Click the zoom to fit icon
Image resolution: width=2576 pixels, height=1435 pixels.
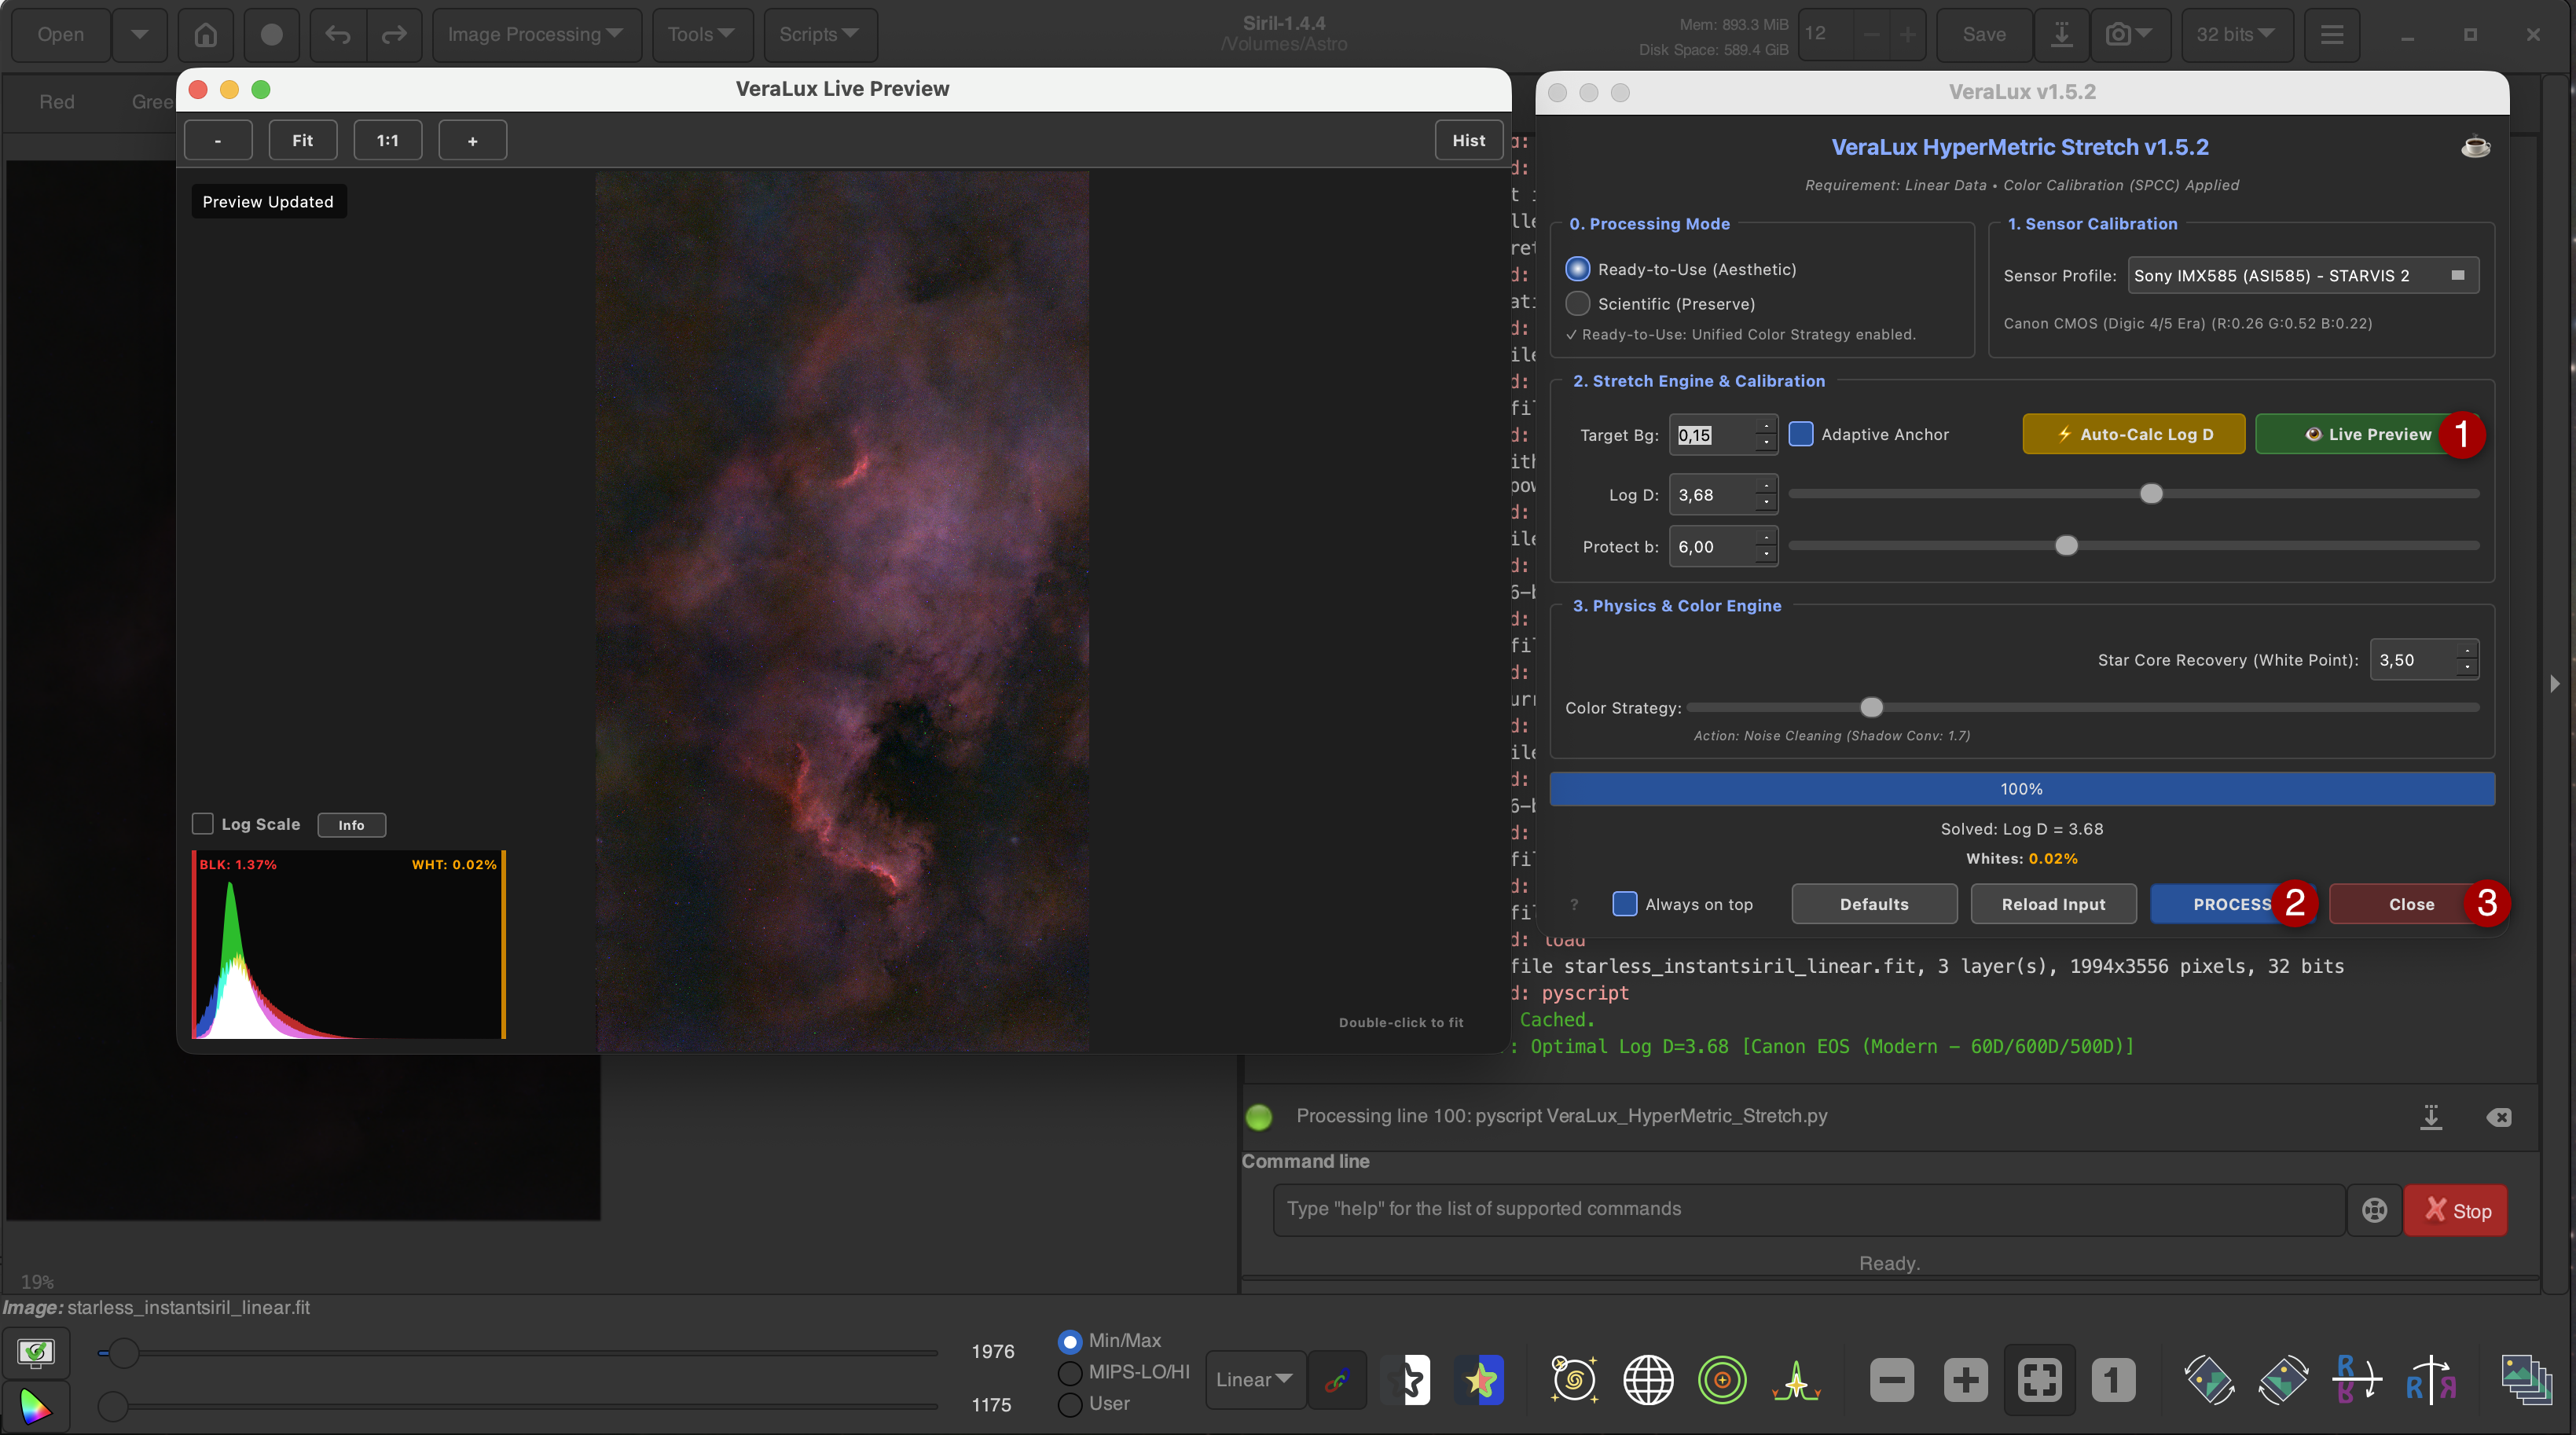pos(2039,1380)
